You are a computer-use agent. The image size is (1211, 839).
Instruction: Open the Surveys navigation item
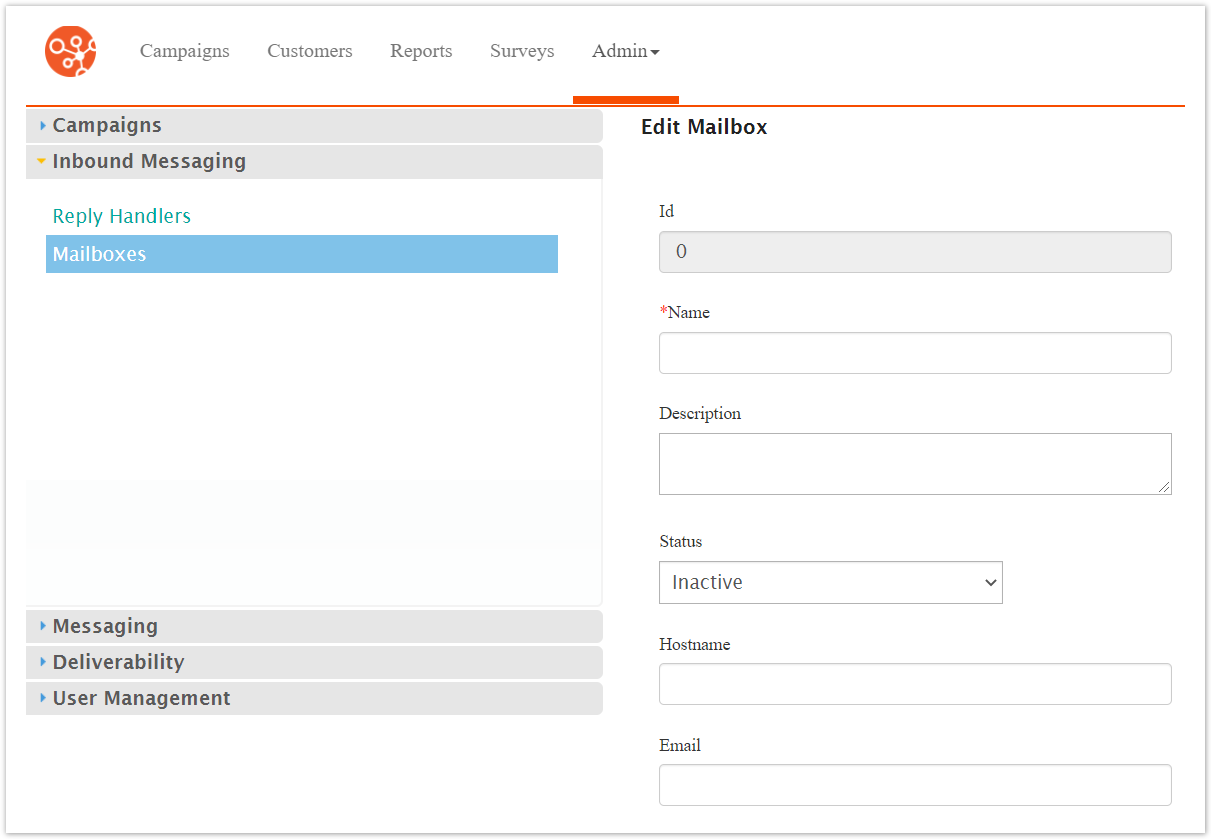pos(522,51)
